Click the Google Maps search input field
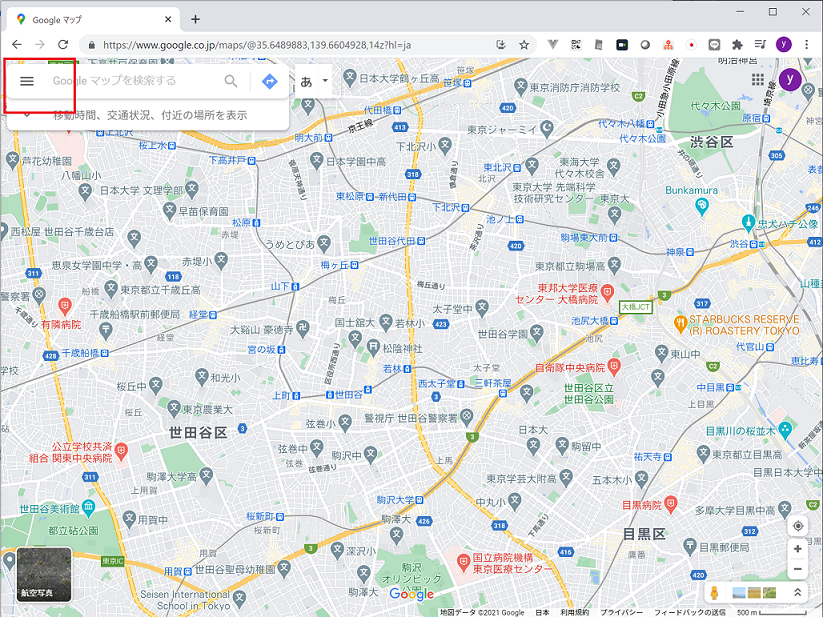Screen dimensions: 823x617 140,81
